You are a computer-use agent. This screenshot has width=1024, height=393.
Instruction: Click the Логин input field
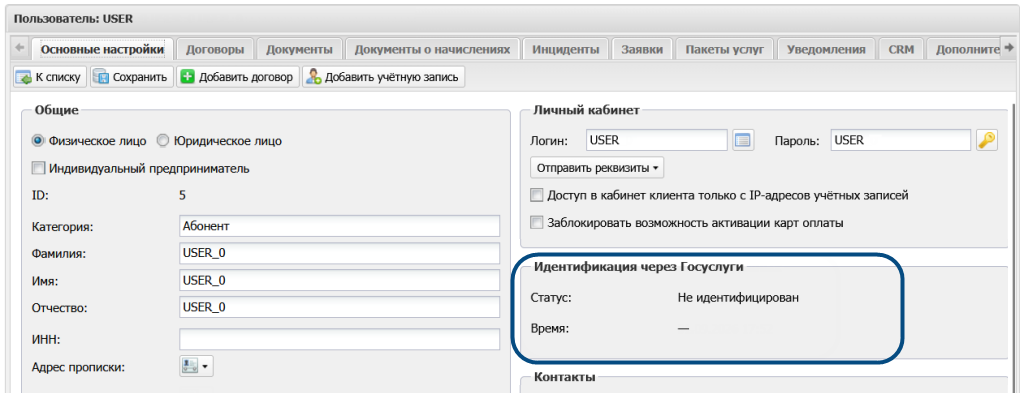point(656,140)
